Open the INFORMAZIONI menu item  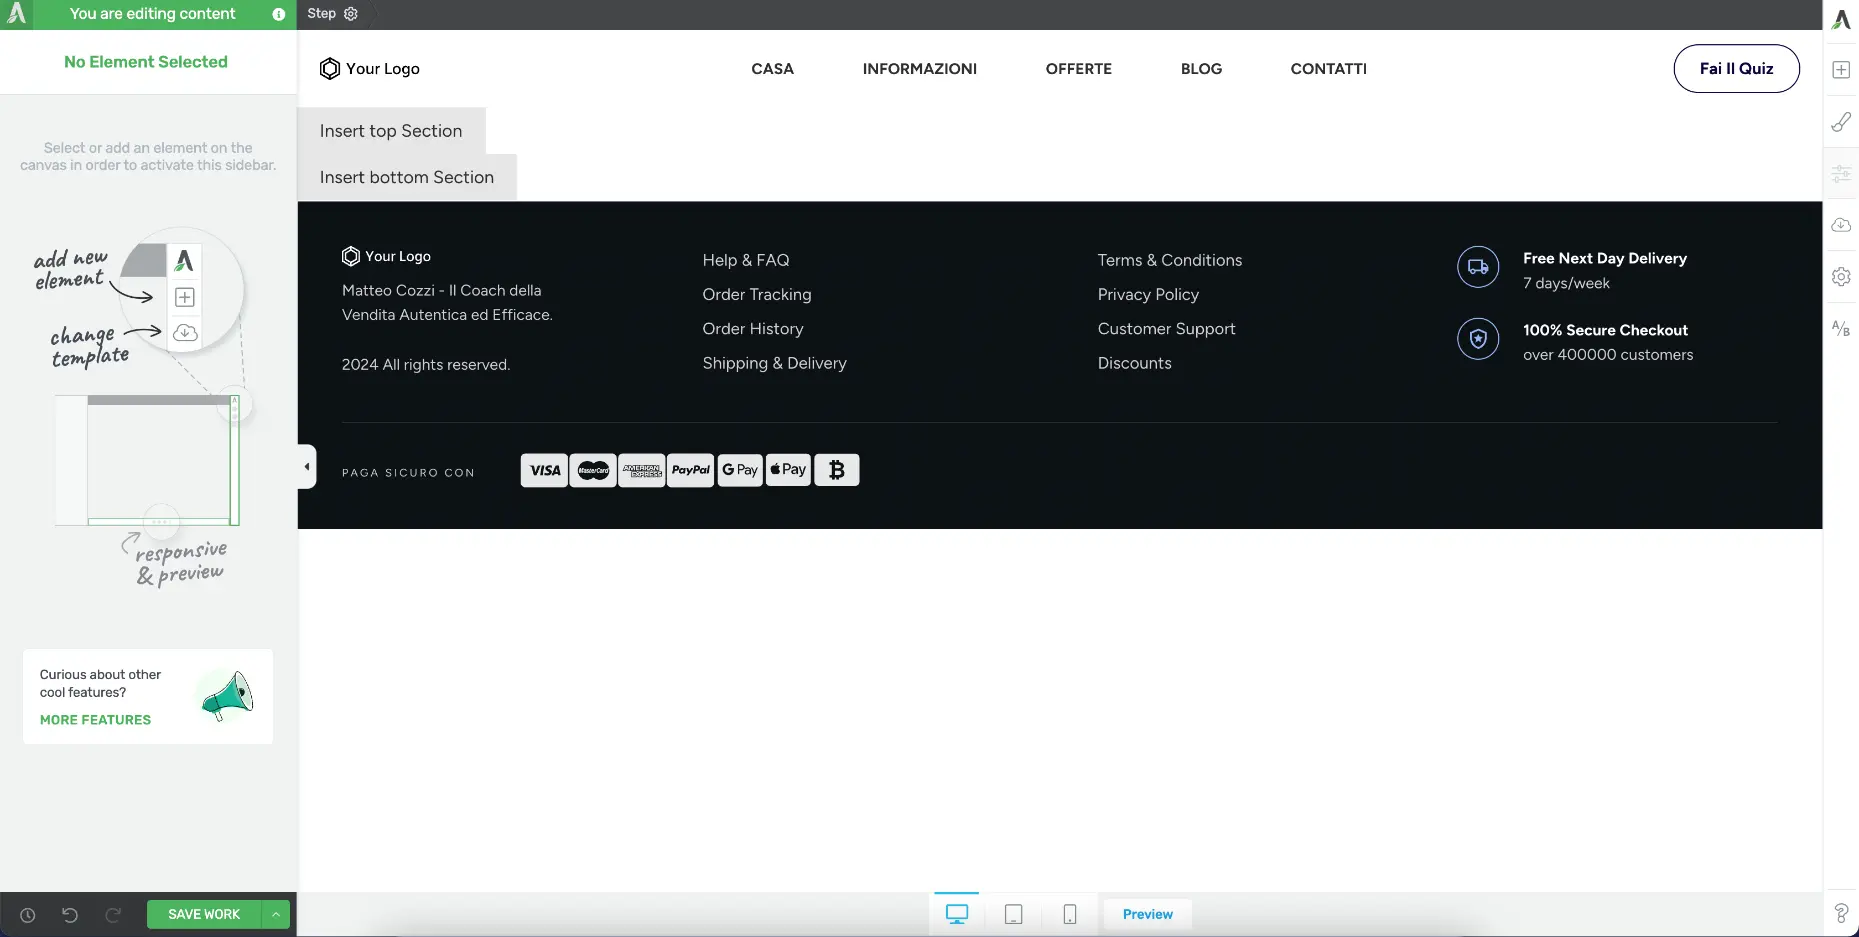(x=920, y=69)
